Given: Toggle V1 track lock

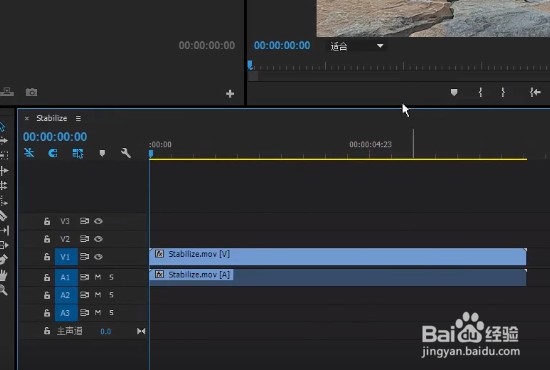Looking at the screenshot, I should click(47, 257).
